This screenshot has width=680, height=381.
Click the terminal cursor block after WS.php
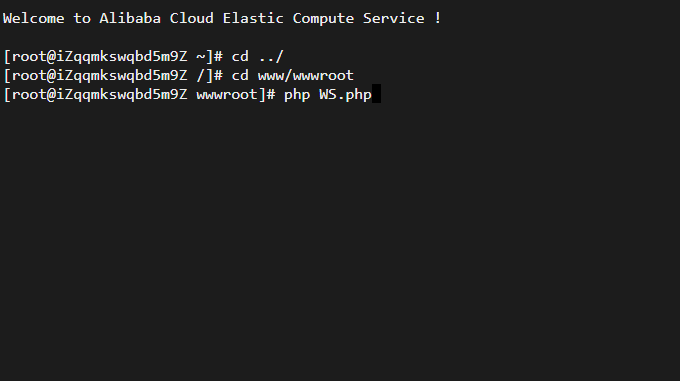[376, 94]
